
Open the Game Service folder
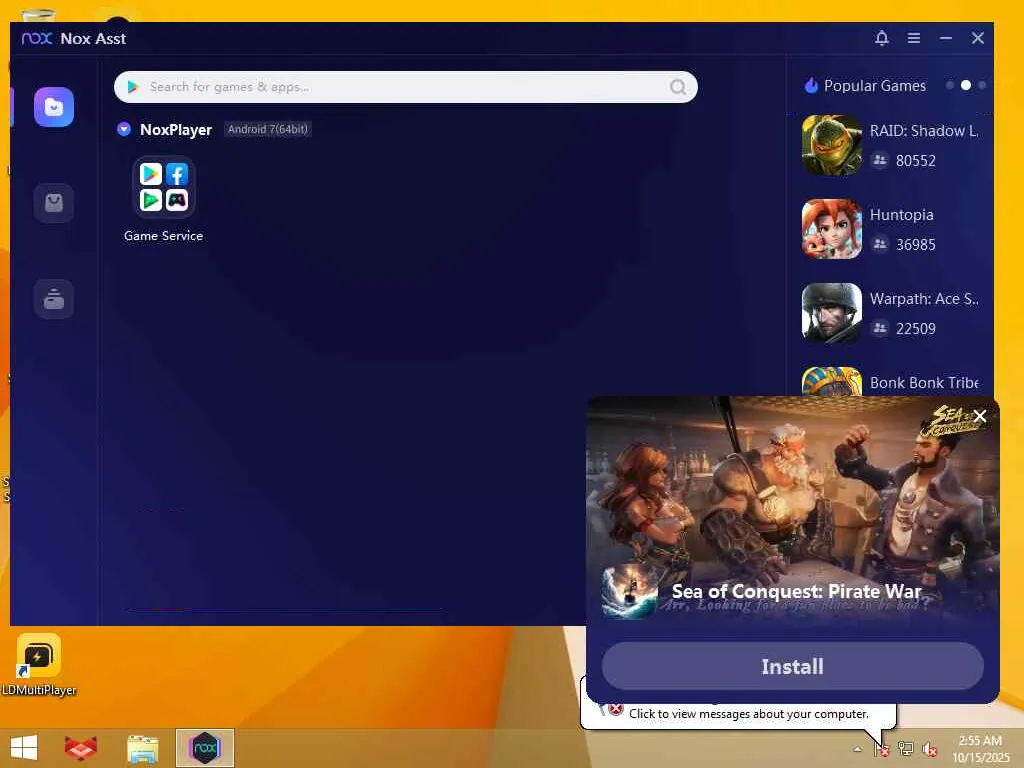(164, 187)
